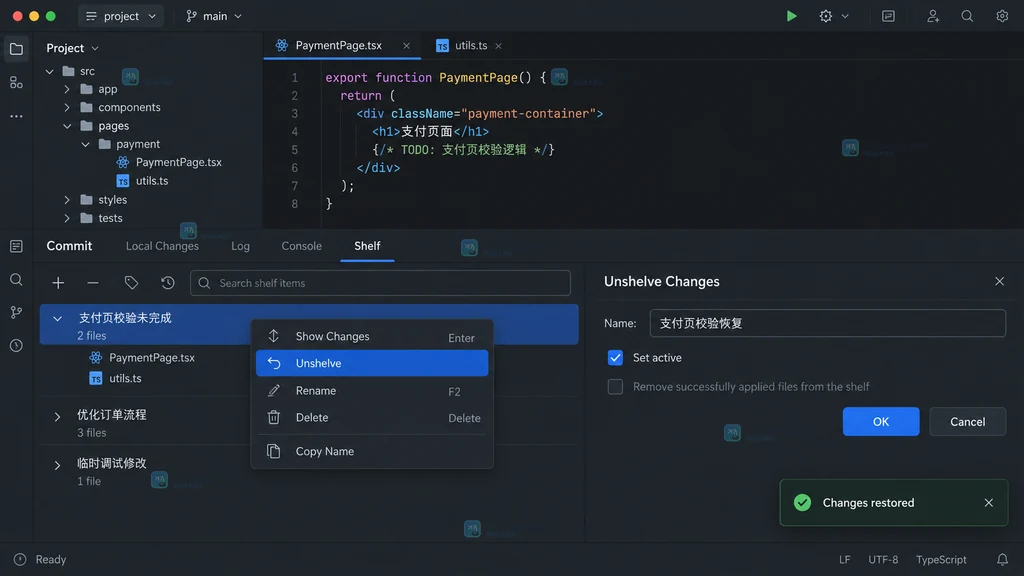Open the Commit tool window sidebar icon
This screenshot has height=576, width=1024.
(16, 246)
